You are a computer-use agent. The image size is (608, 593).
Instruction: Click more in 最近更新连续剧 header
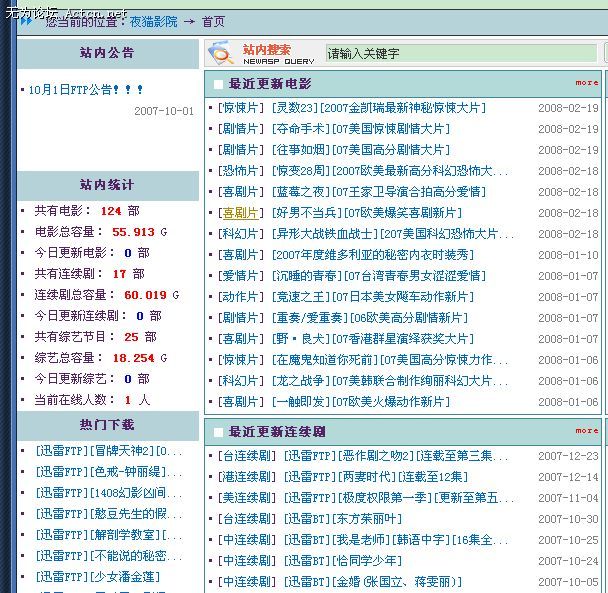coord(587,430)
